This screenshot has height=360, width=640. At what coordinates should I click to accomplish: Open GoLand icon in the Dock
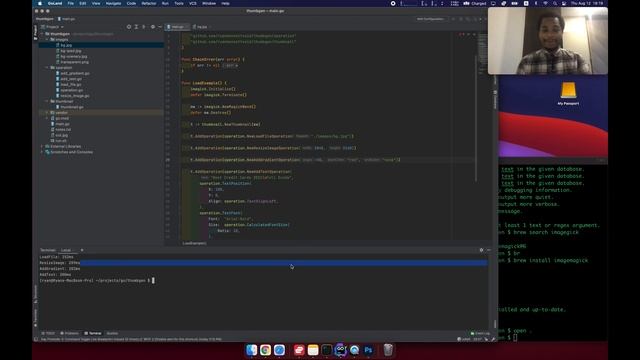(340, 350)
